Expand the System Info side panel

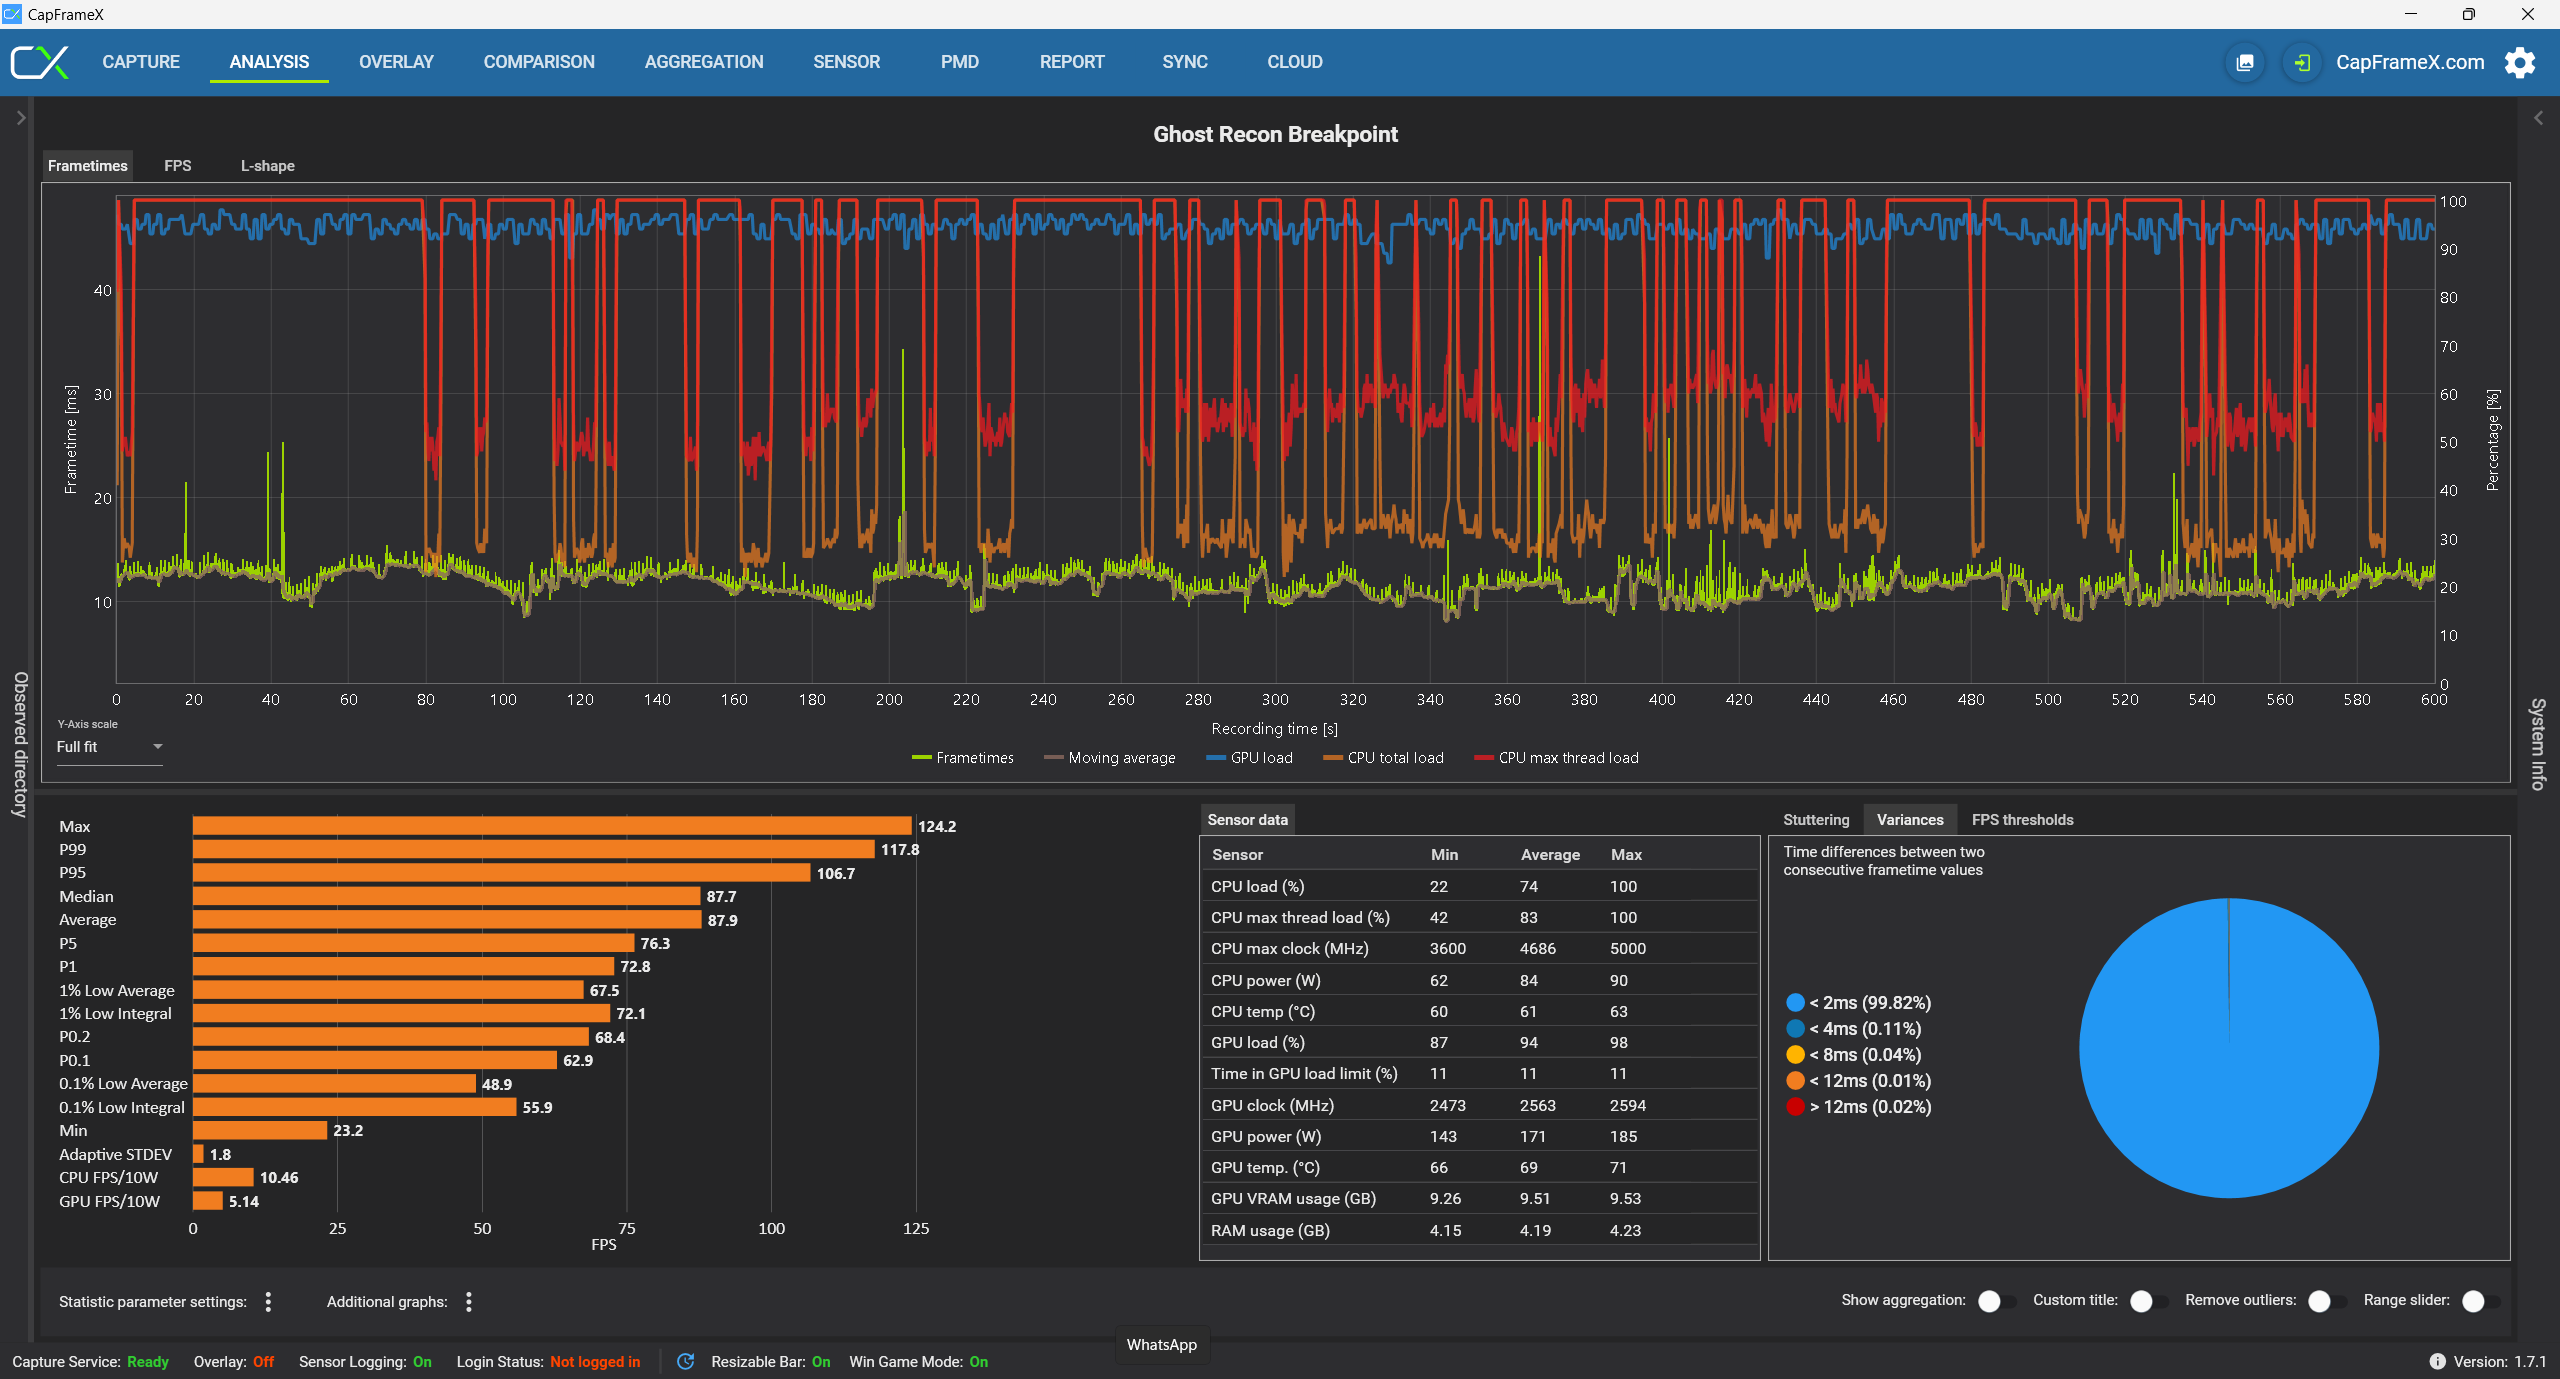pos(2538,118)
